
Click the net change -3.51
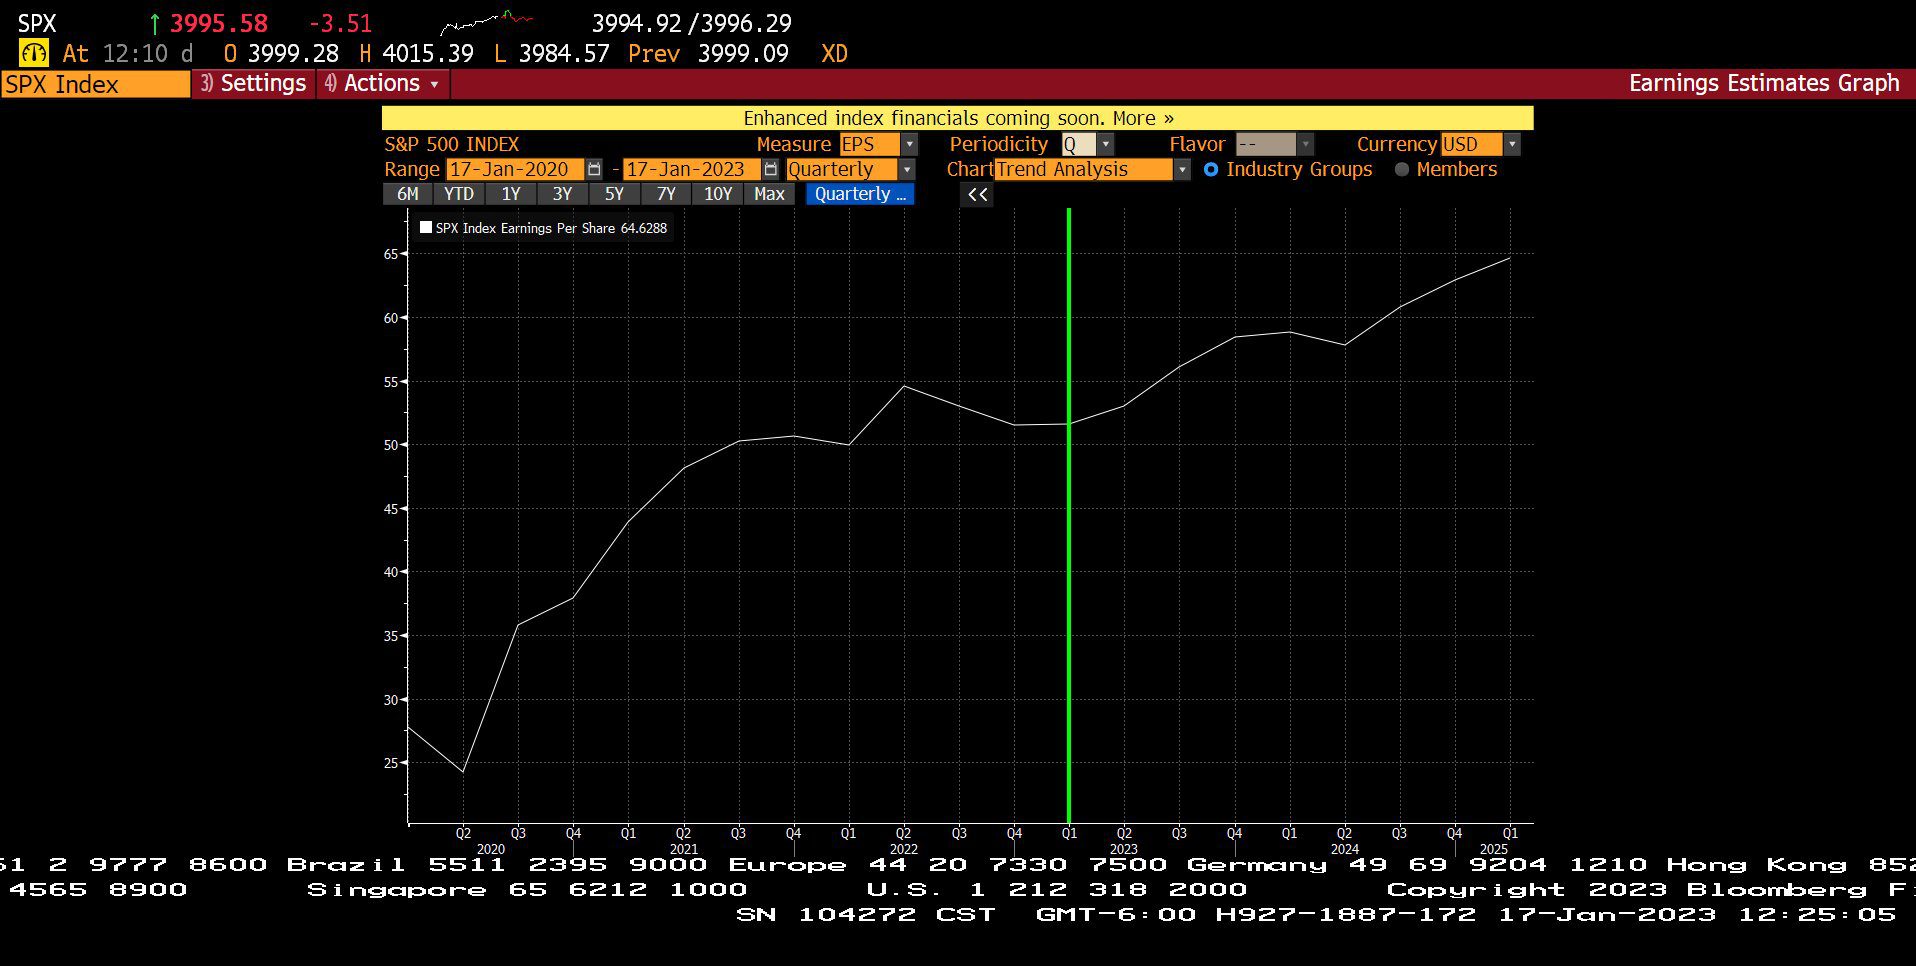point(340,23)
